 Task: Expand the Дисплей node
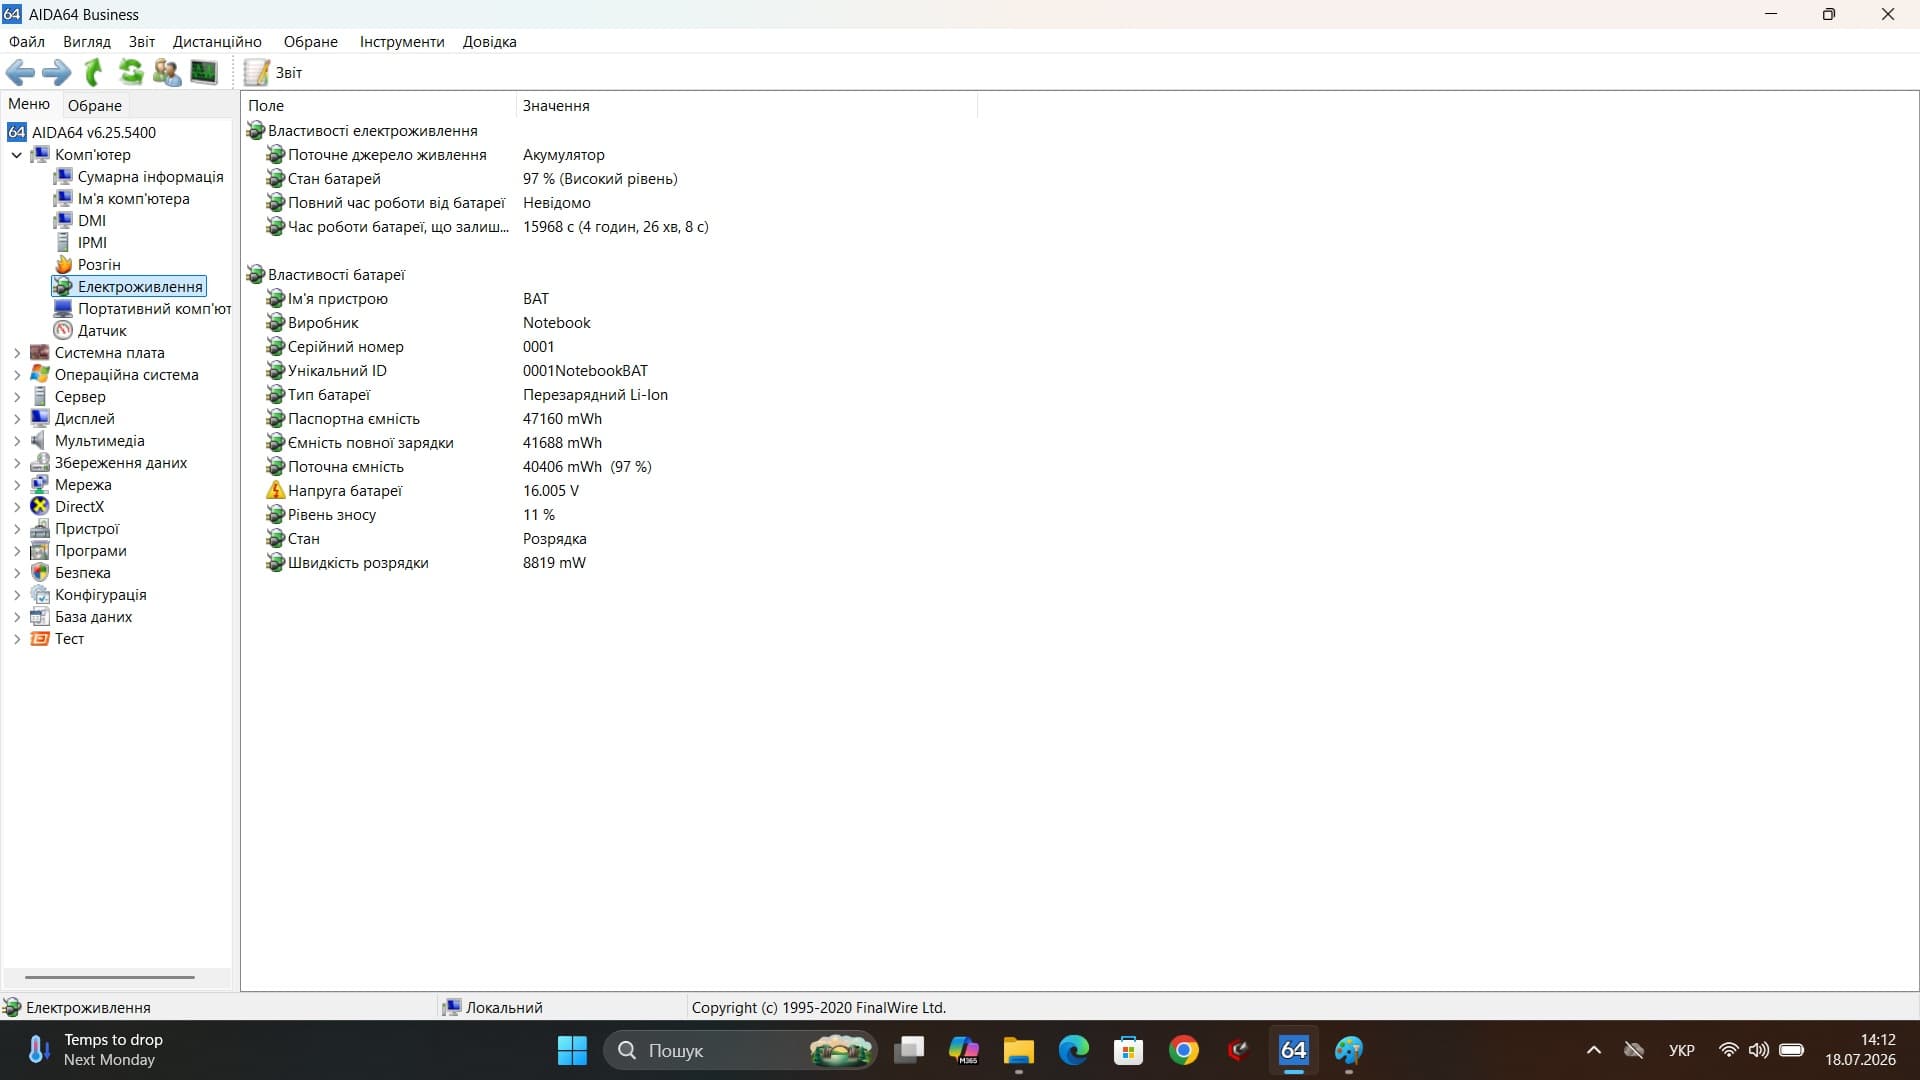pos(16,419)
